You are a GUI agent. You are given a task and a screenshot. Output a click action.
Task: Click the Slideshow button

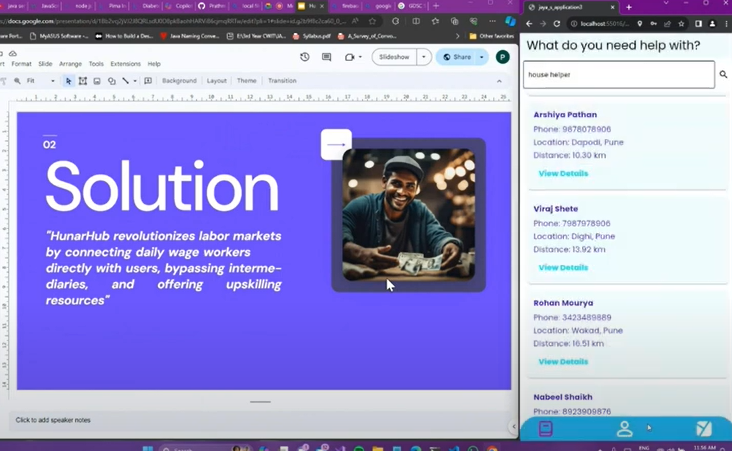pos(394,57)
